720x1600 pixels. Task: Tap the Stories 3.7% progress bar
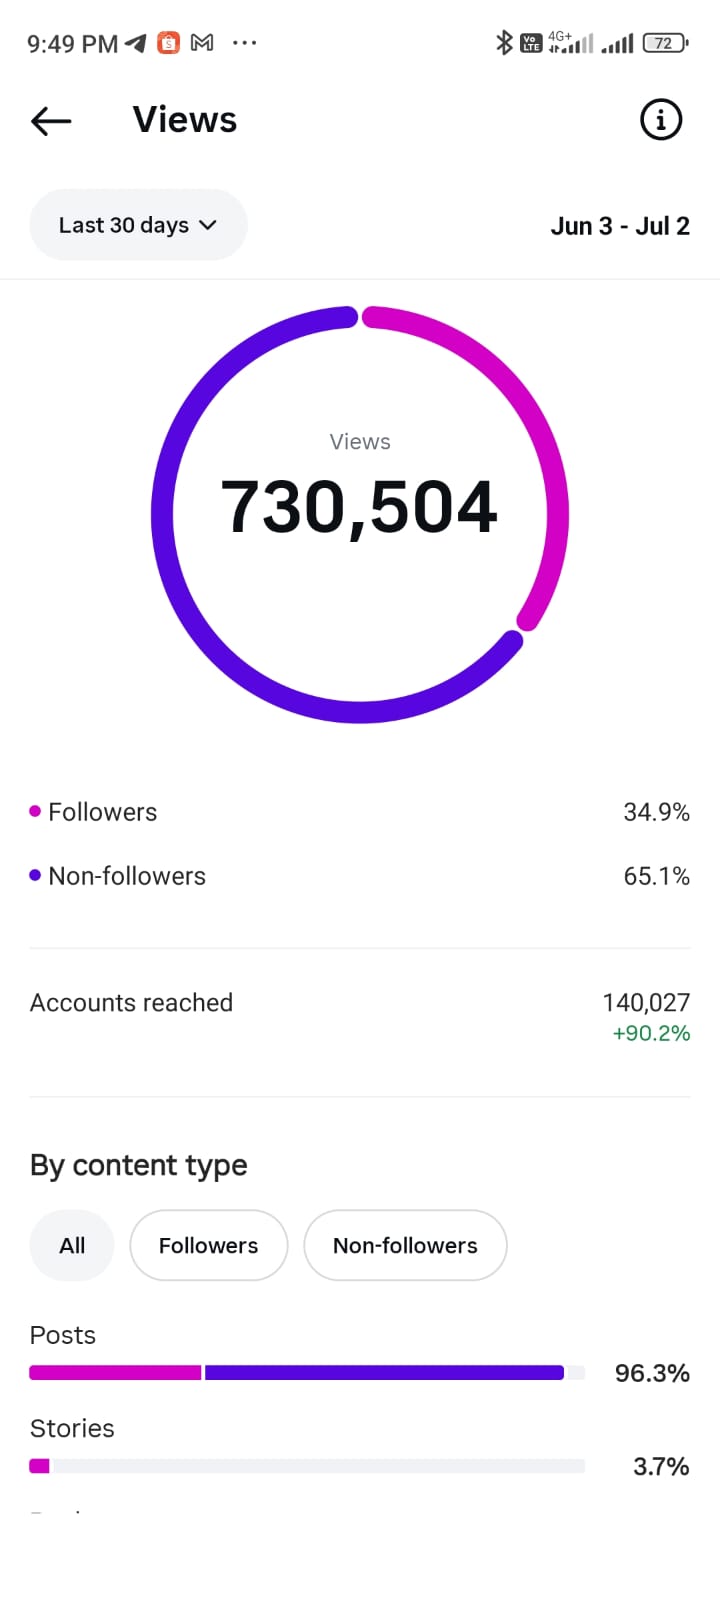point(307,1466)
